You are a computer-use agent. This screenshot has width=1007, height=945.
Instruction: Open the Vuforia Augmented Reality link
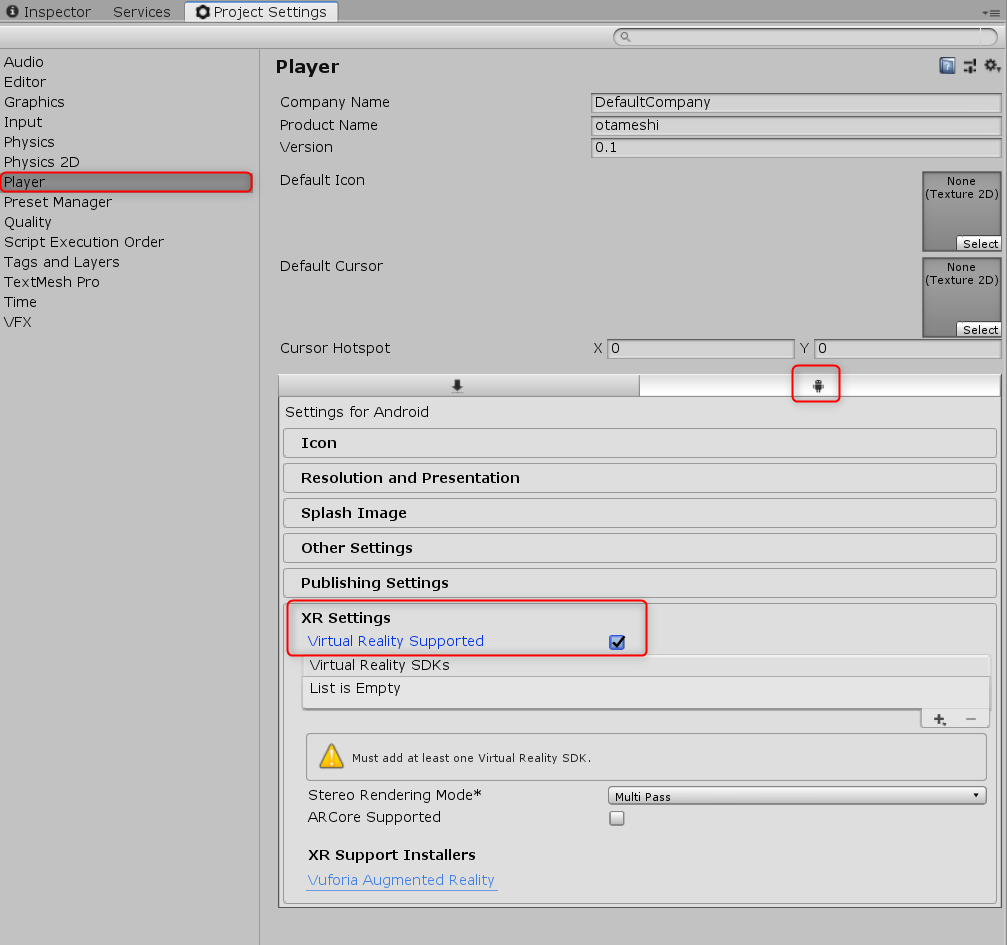pyautogui.click(x=401, y=880)
